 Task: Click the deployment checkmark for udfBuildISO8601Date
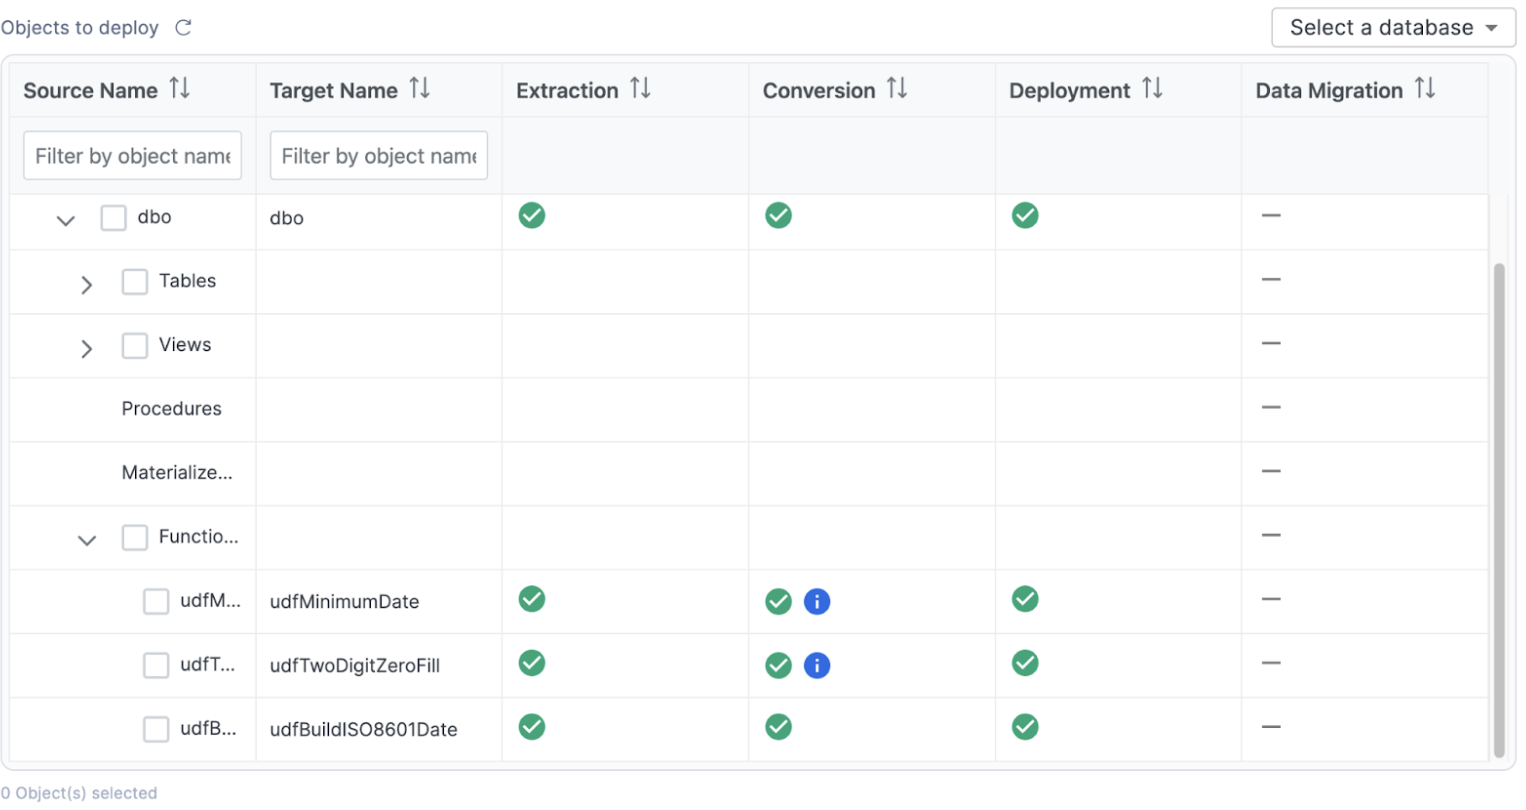coord(1024,727)
